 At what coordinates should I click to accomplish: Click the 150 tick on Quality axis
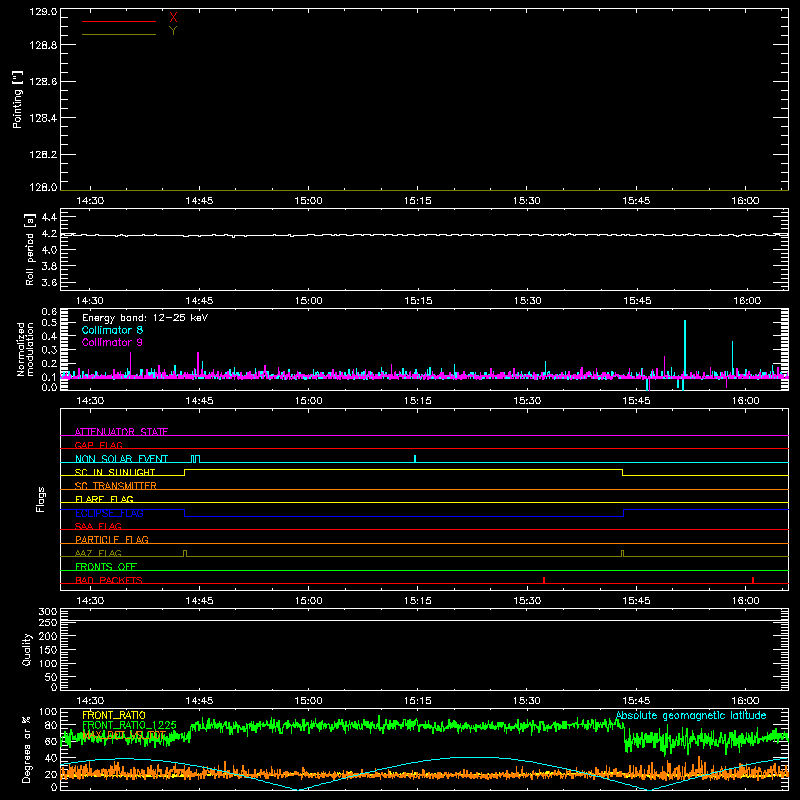tap(48, 650)
